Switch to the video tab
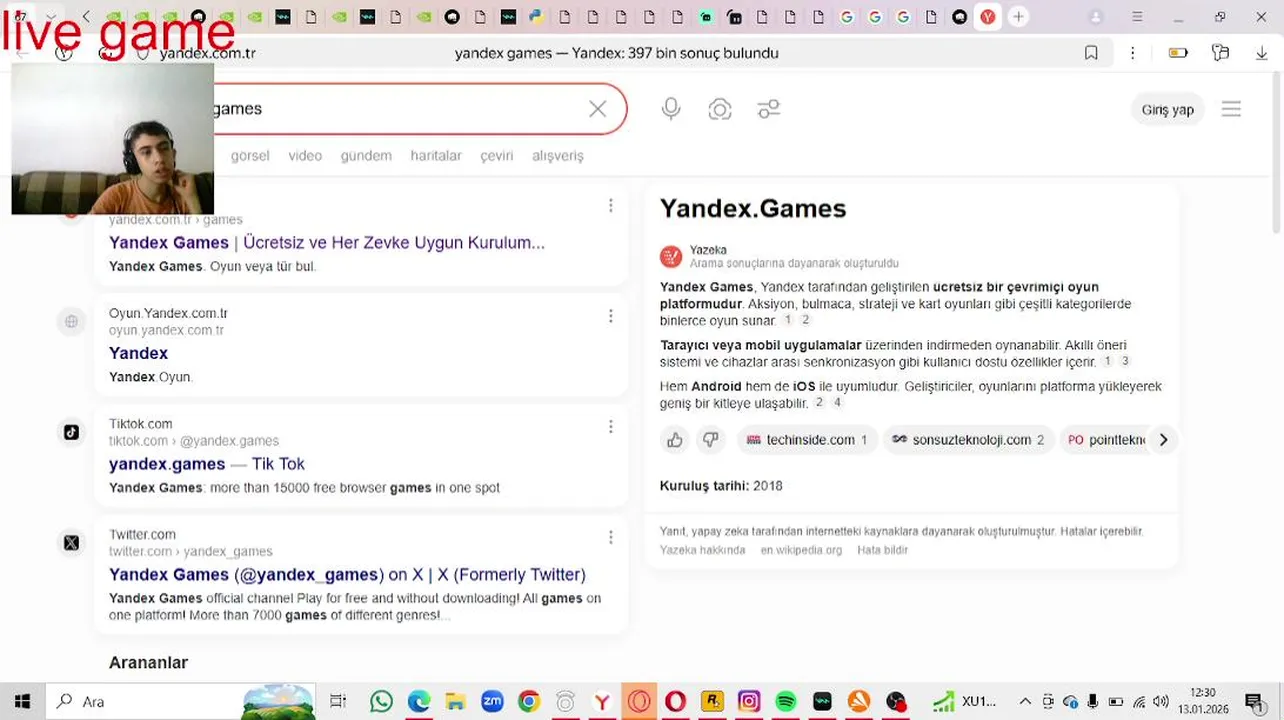The width and height of the screenshot is (1284, 720). (x=305, y=155)
